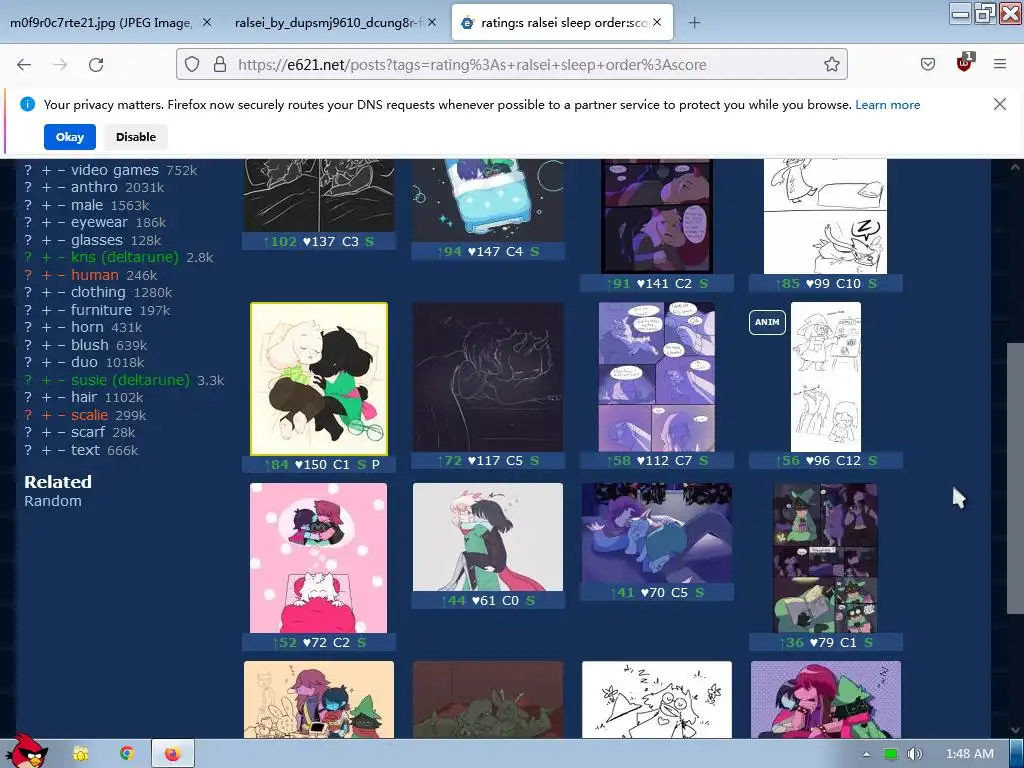Save to Pocket icon in toolbar
This screenshot has height=768, width=1024.
[x=928, y=64]
